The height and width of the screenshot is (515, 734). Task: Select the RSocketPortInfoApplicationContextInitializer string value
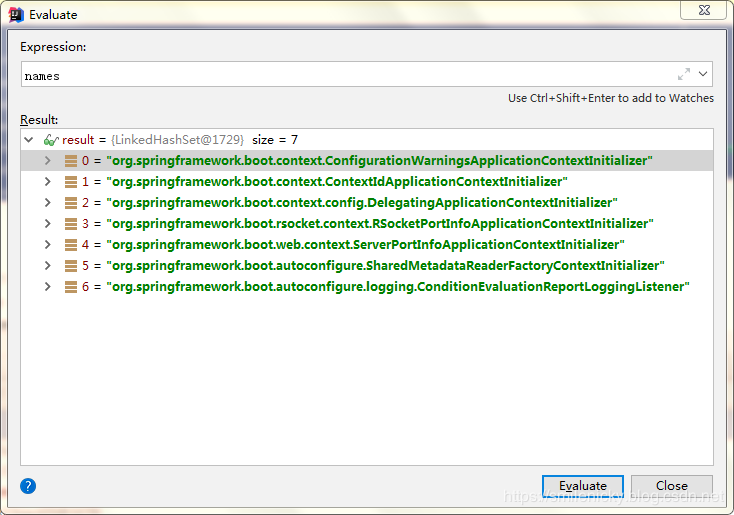(x=380, y=224)
